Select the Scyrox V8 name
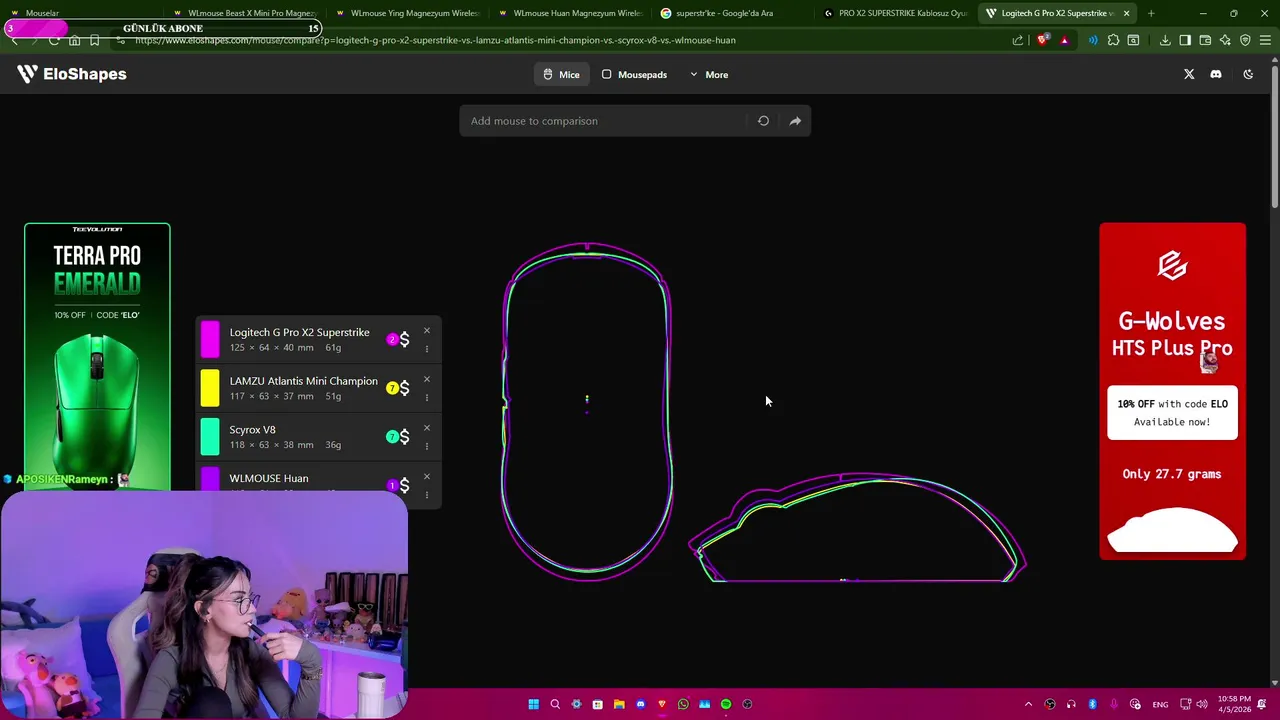The width and height of the screenshot is (1280, 720). (252, 430)
